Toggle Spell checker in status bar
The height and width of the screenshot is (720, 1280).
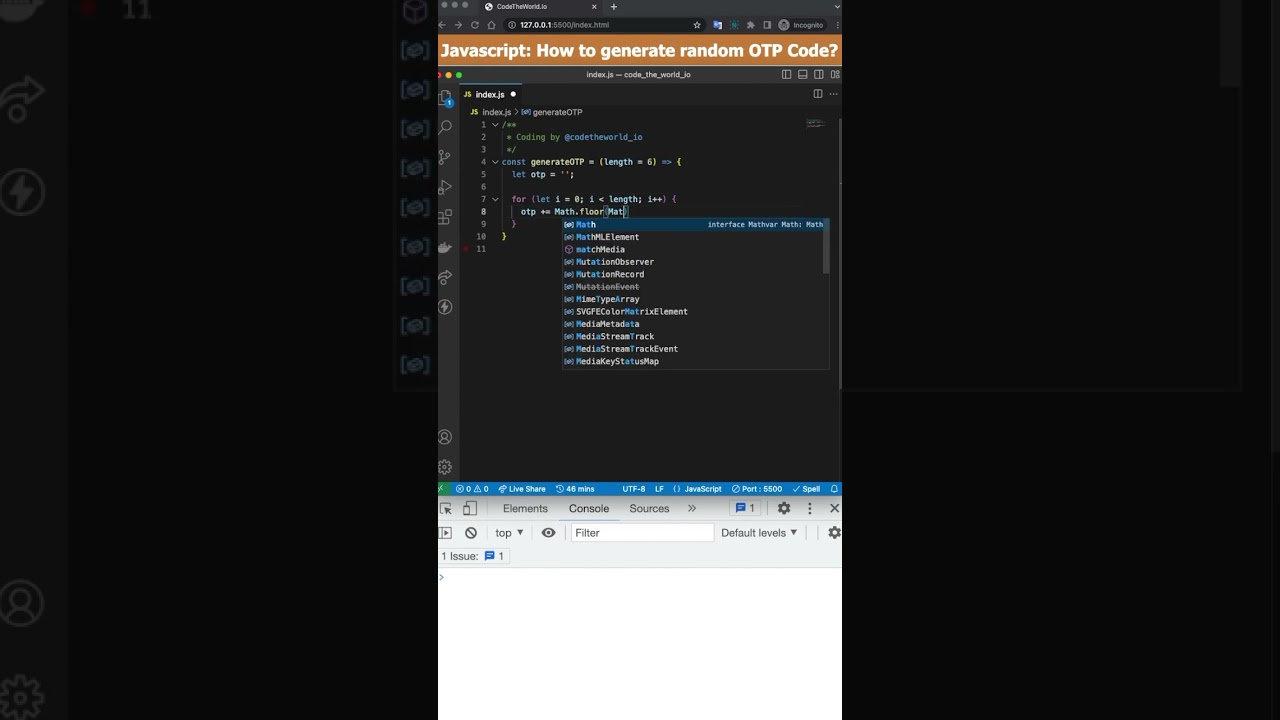pyautogui.click(x=807, y=489)
